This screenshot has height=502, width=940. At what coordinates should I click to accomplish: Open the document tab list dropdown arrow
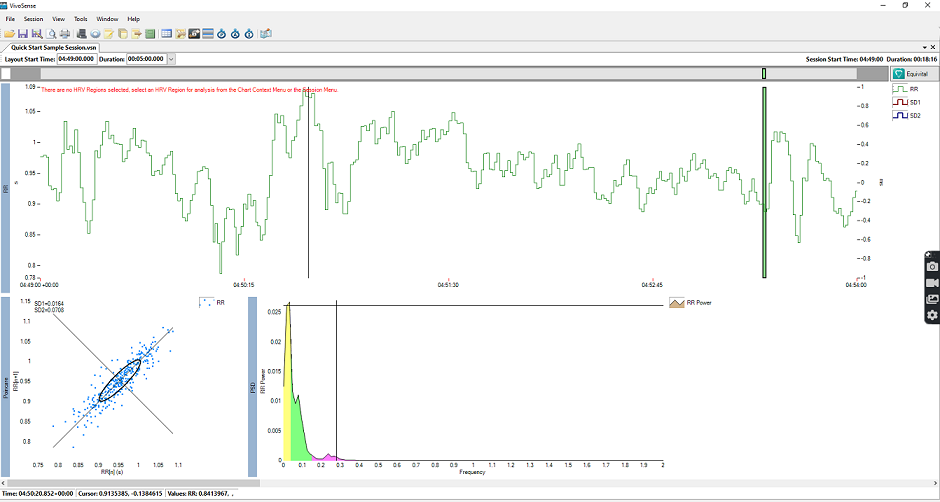924,47
